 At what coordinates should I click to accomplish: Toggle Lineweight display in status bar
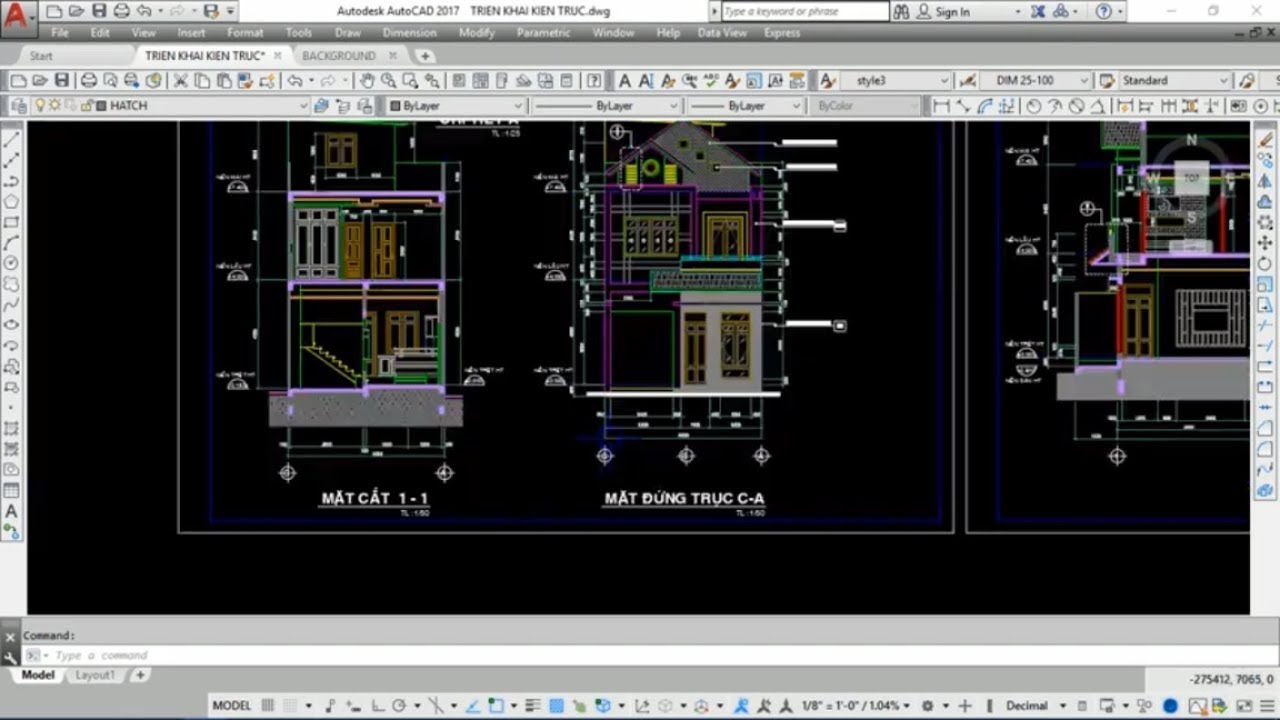(533, 705)
